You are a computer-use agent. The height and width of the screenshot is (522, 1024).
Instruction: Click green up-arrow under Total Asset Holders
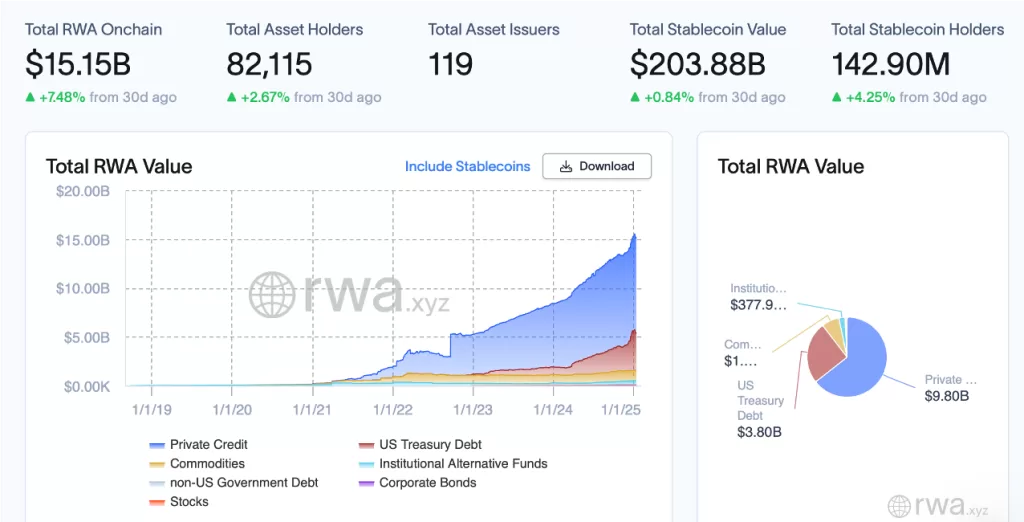coord(232,97)
